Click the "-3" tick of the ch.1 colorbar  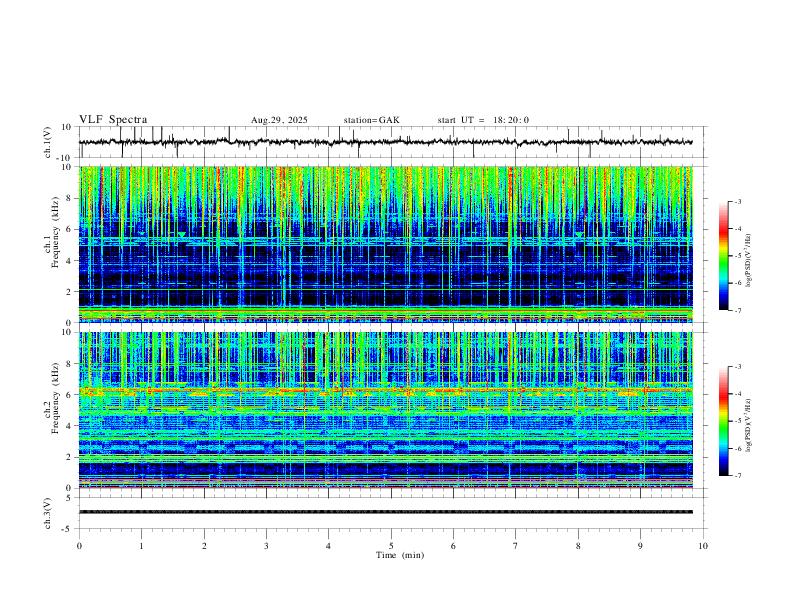(x=737, y=201)
